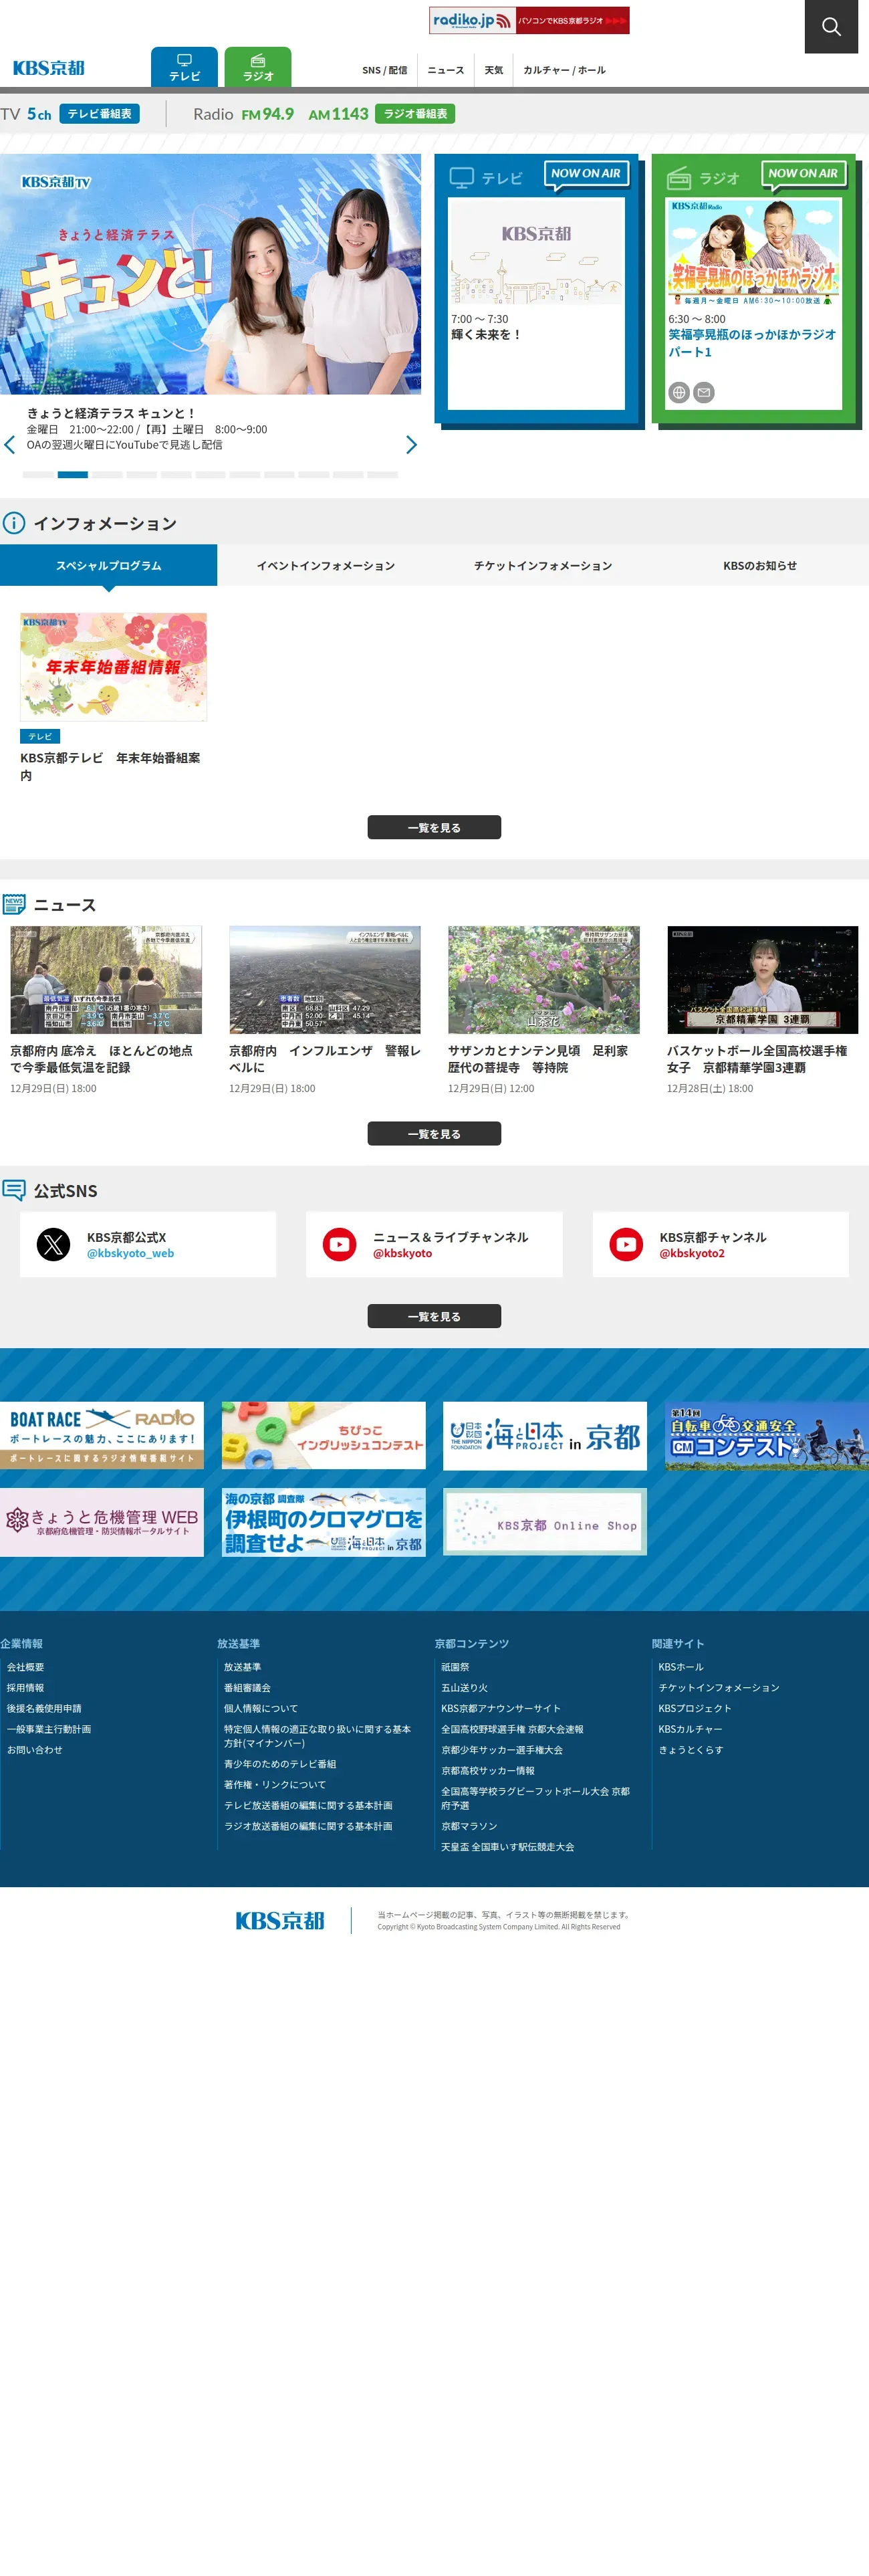Open KBS京都チャンネル YouTube icon

tap(626, 1244)
